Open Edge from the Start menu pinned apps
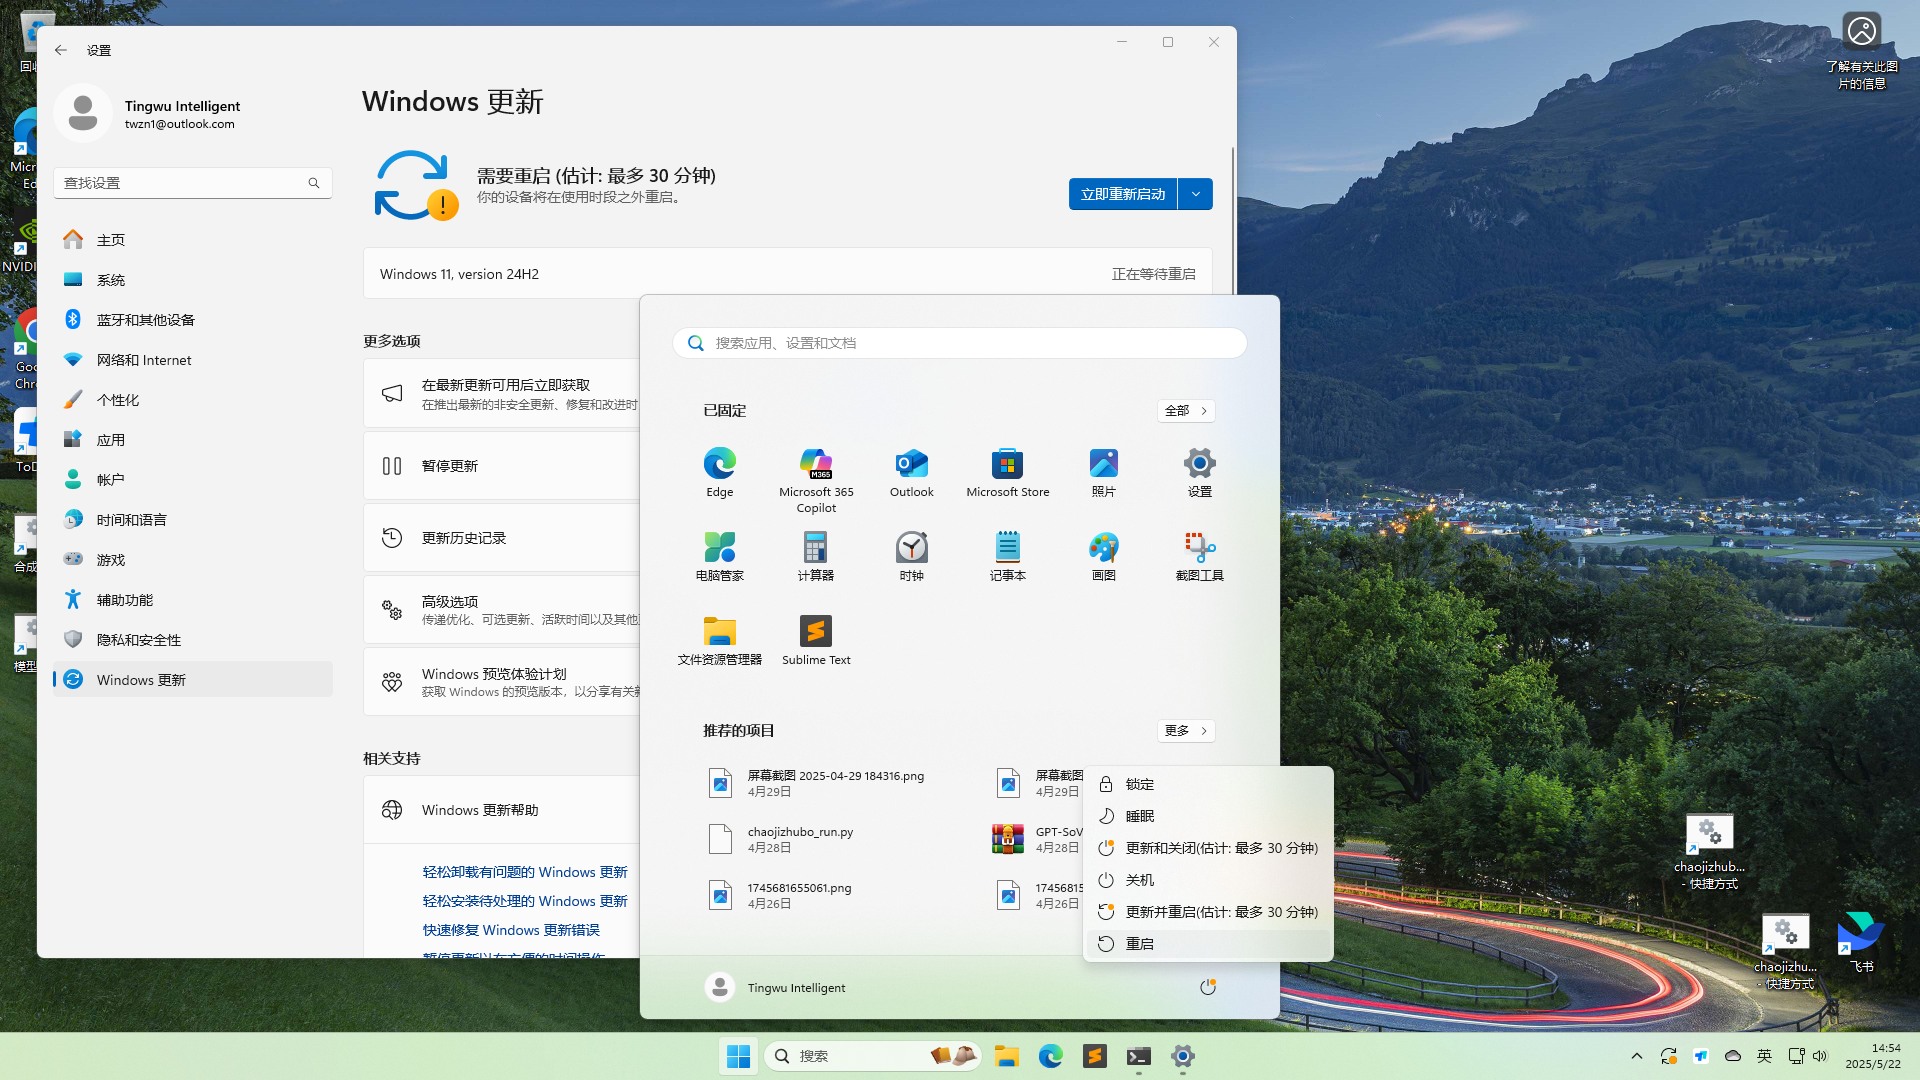The height and width of the screenshot is (1080, 1920). pyautogui.click(x=719, y=472)
